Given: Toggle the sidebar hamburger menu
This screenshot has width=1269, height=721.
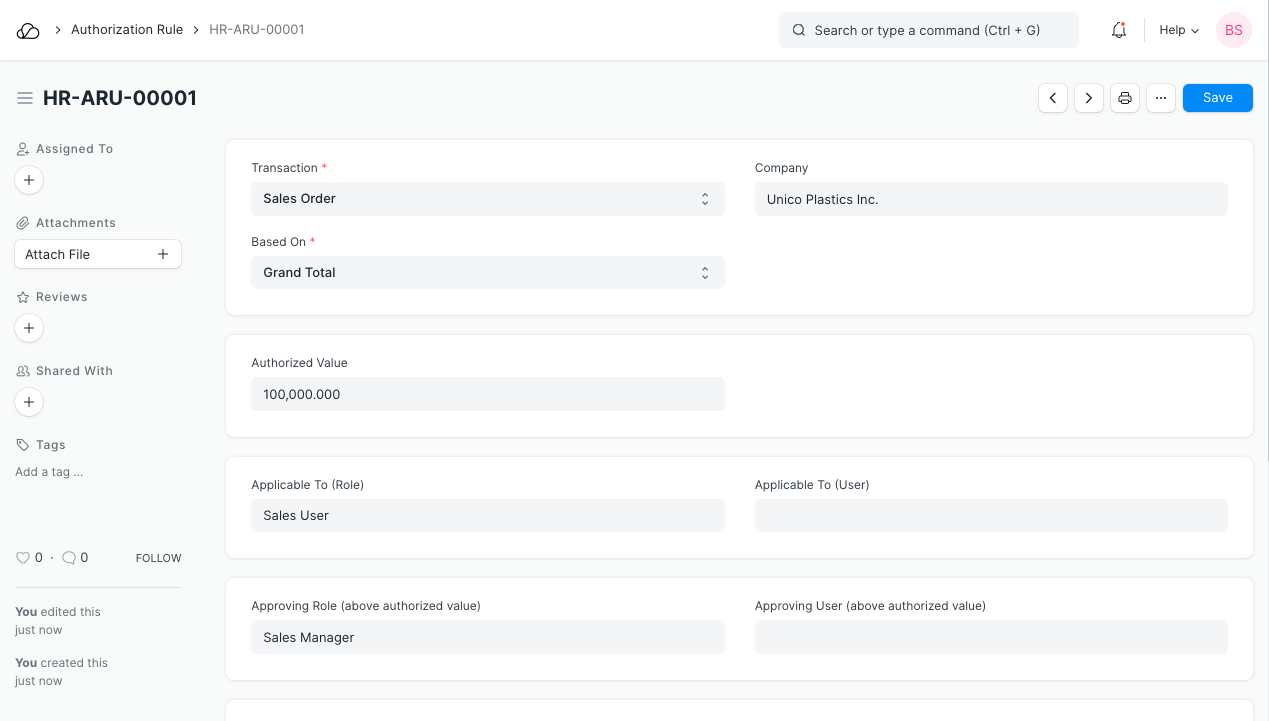Looking at the screenshot, I should pos(25,98).
